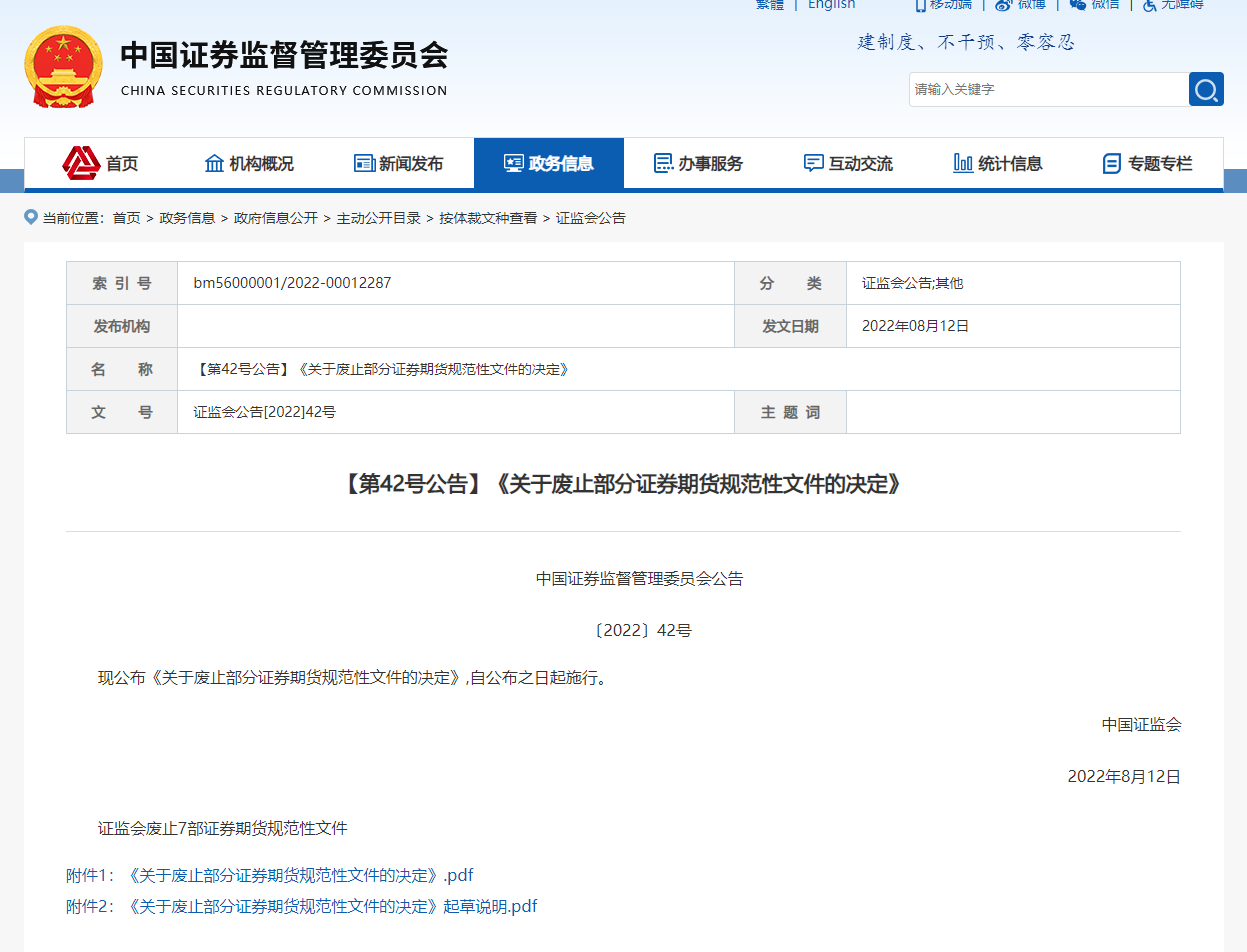
Task: Open attachment 2 drafting explanation PDF
Action: point(300,906)
